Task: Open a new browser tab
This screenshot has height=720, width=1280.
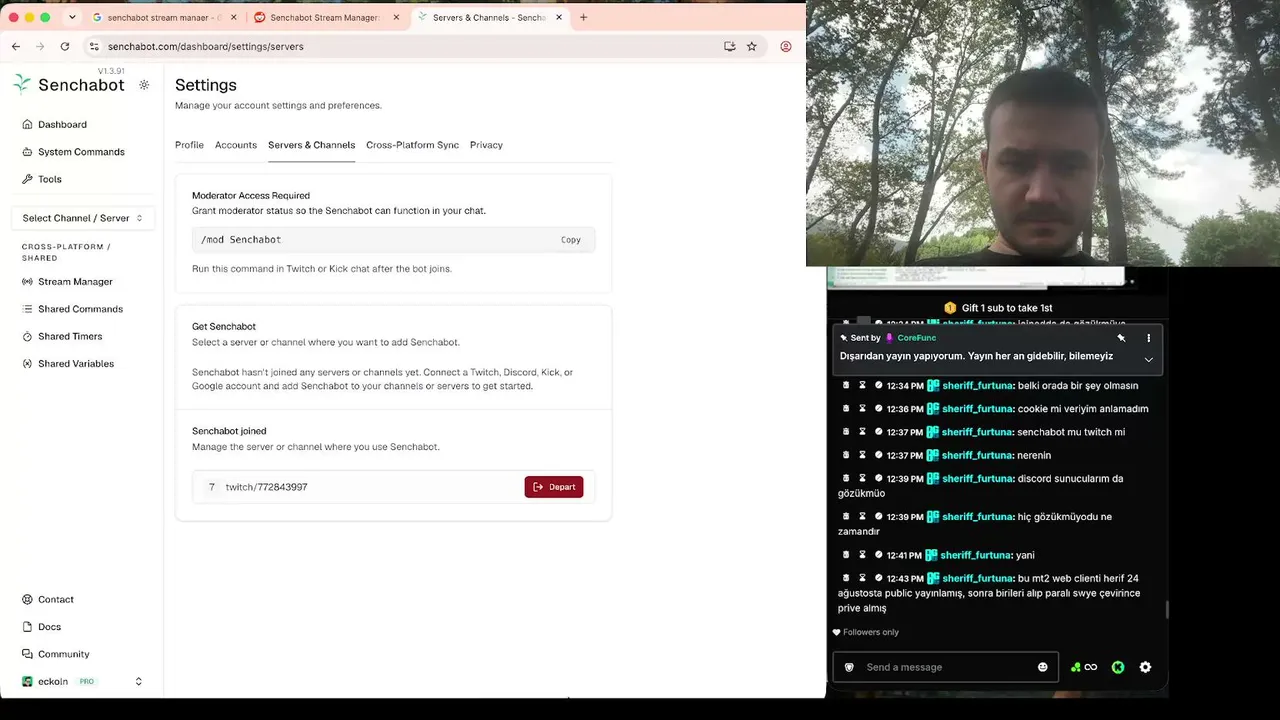Action: (583, 17)
